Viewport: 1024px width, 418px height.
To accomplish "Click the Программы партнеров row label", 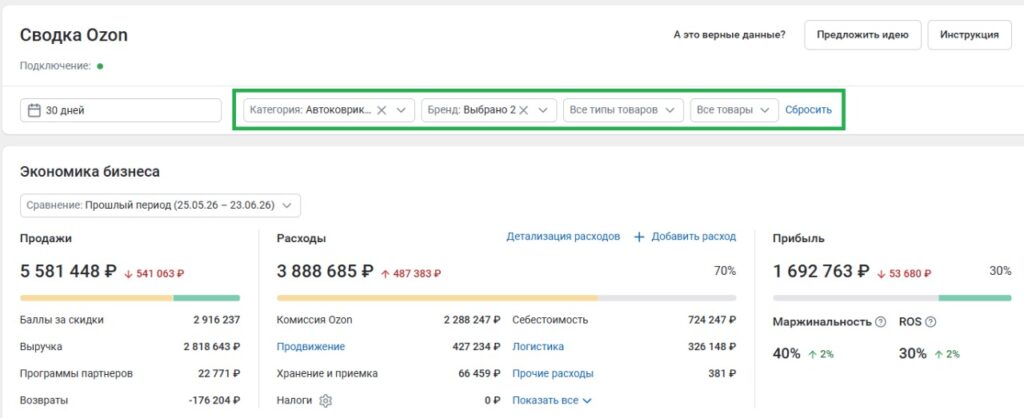I will click(76, 374).
